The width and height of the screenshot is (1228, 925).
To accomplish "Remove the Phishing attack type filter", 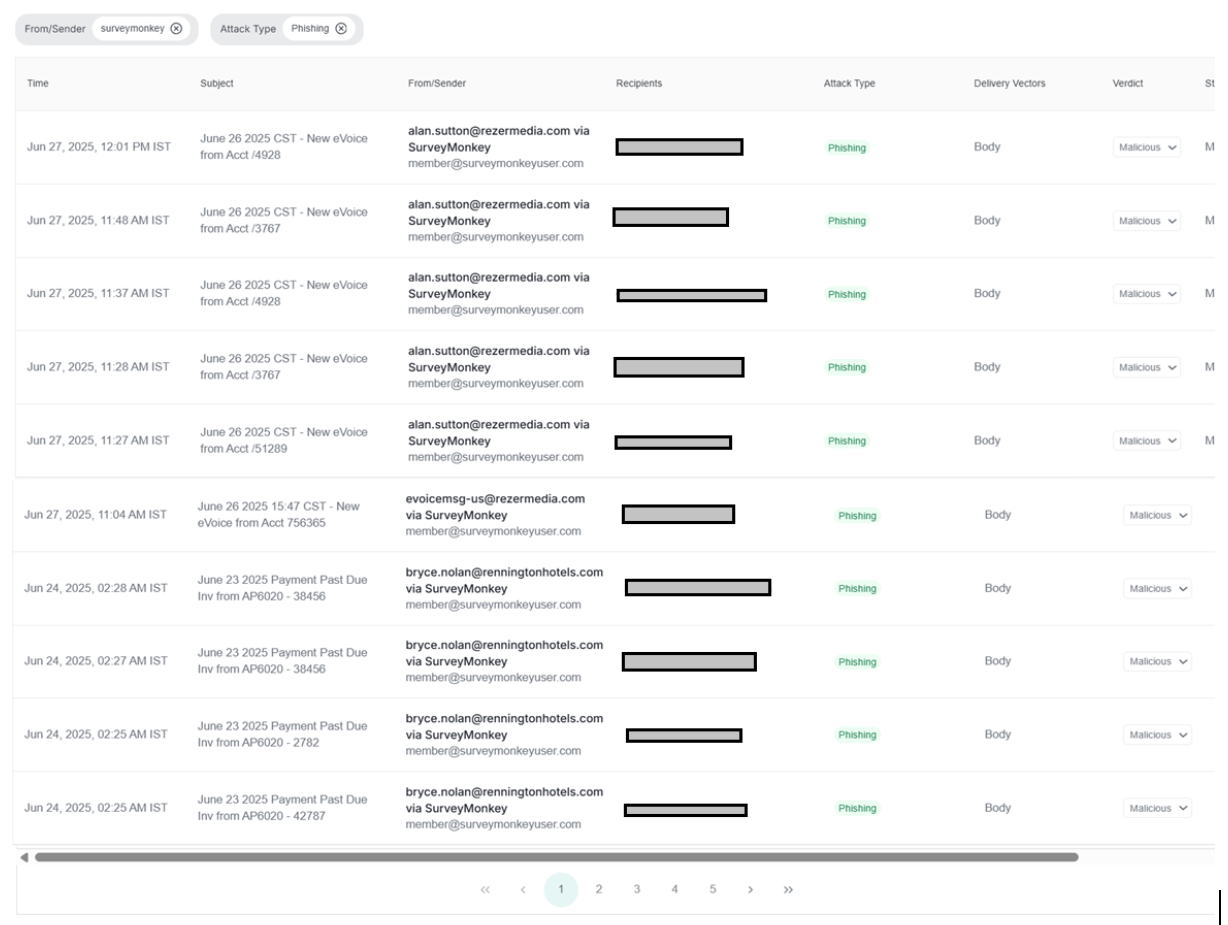I will pos(341,29).
